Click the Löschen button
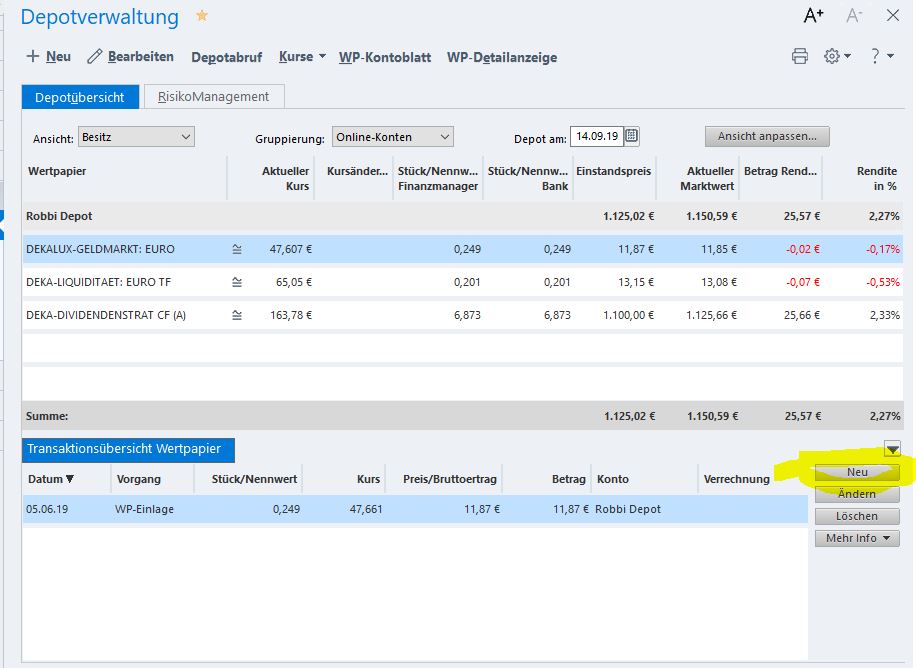This screenshot has height=668, width=916. (857, 516)
